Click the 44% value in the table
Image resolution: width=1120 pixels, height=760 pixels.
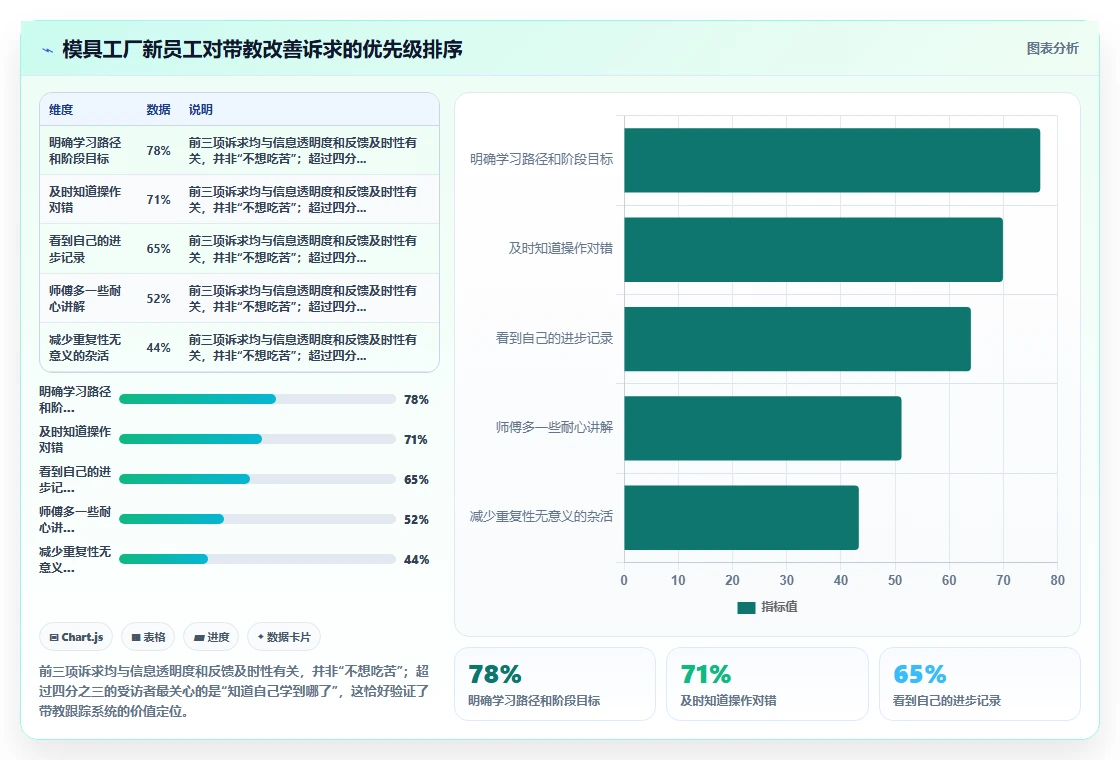pyautogui.click(x=159, y=348)
